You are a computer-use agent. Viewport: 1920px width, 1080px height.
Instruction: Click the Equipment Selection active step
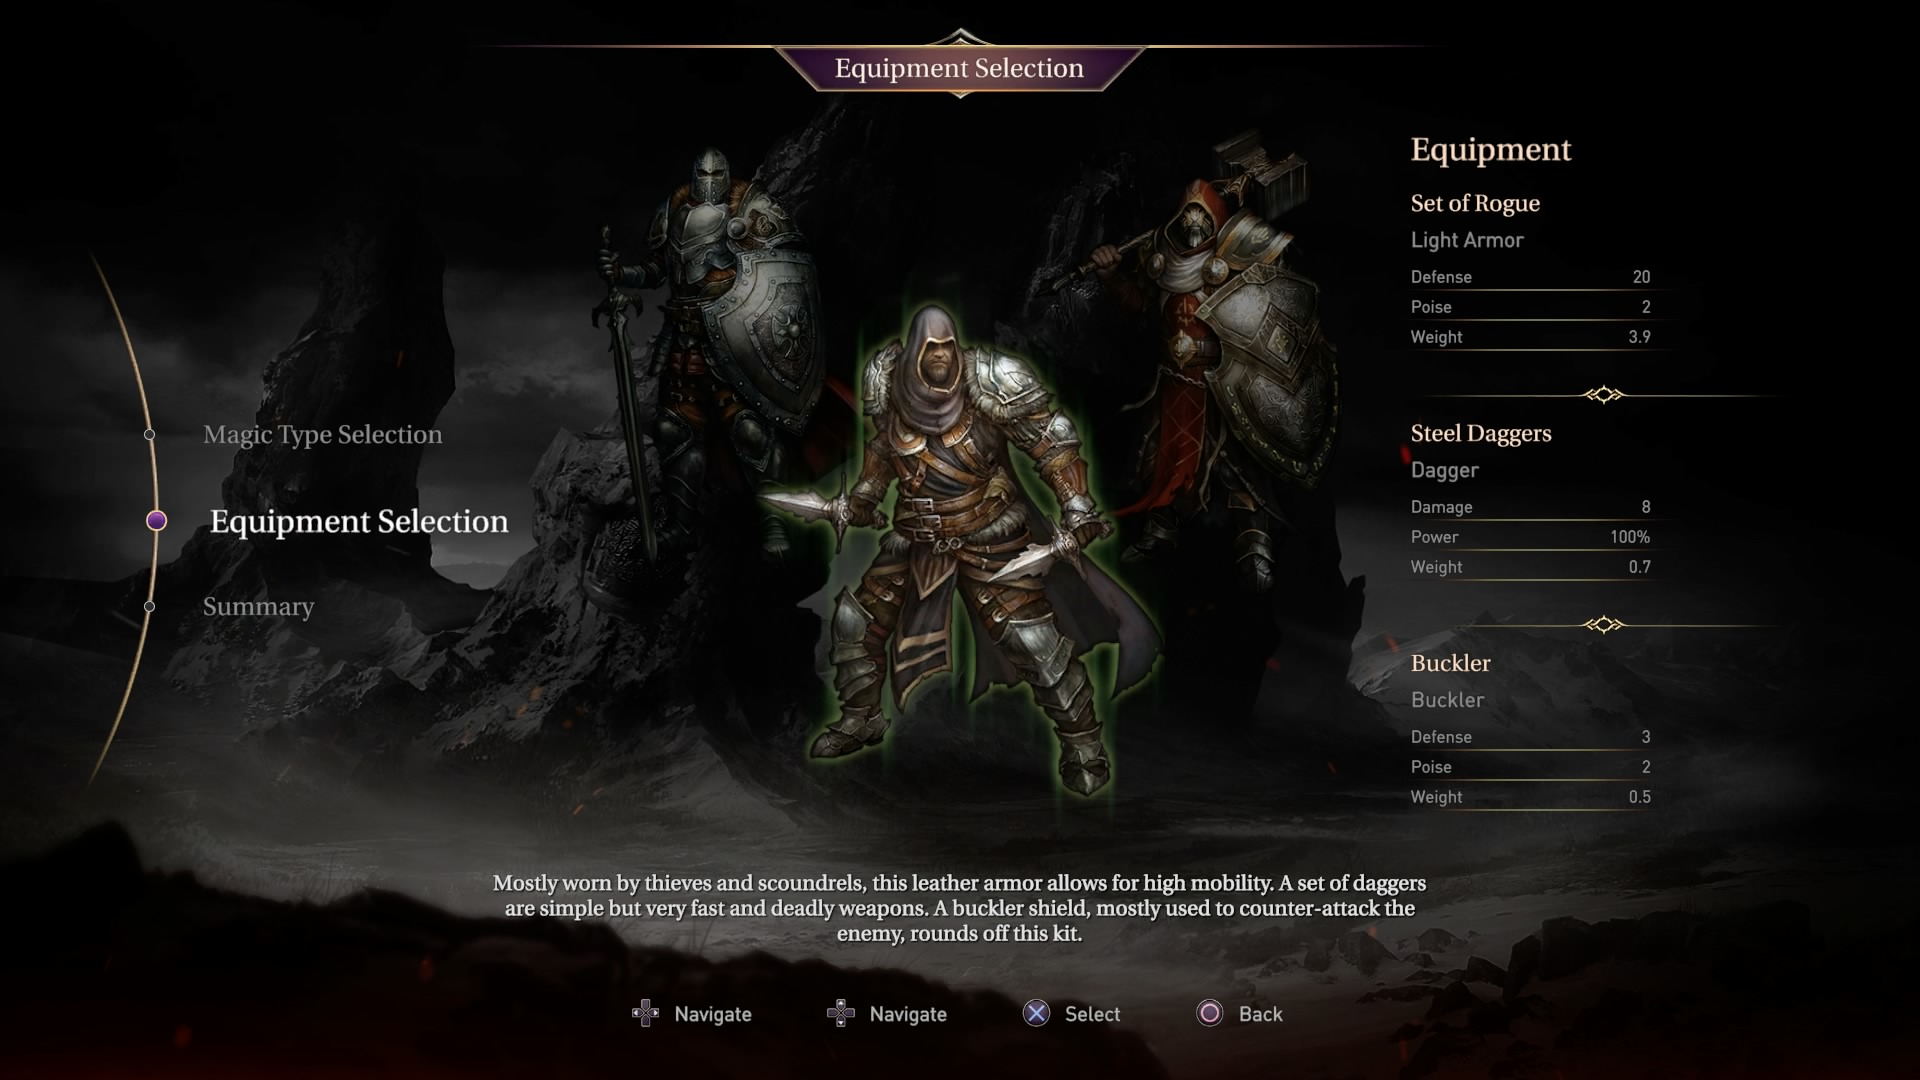[357, 520]
